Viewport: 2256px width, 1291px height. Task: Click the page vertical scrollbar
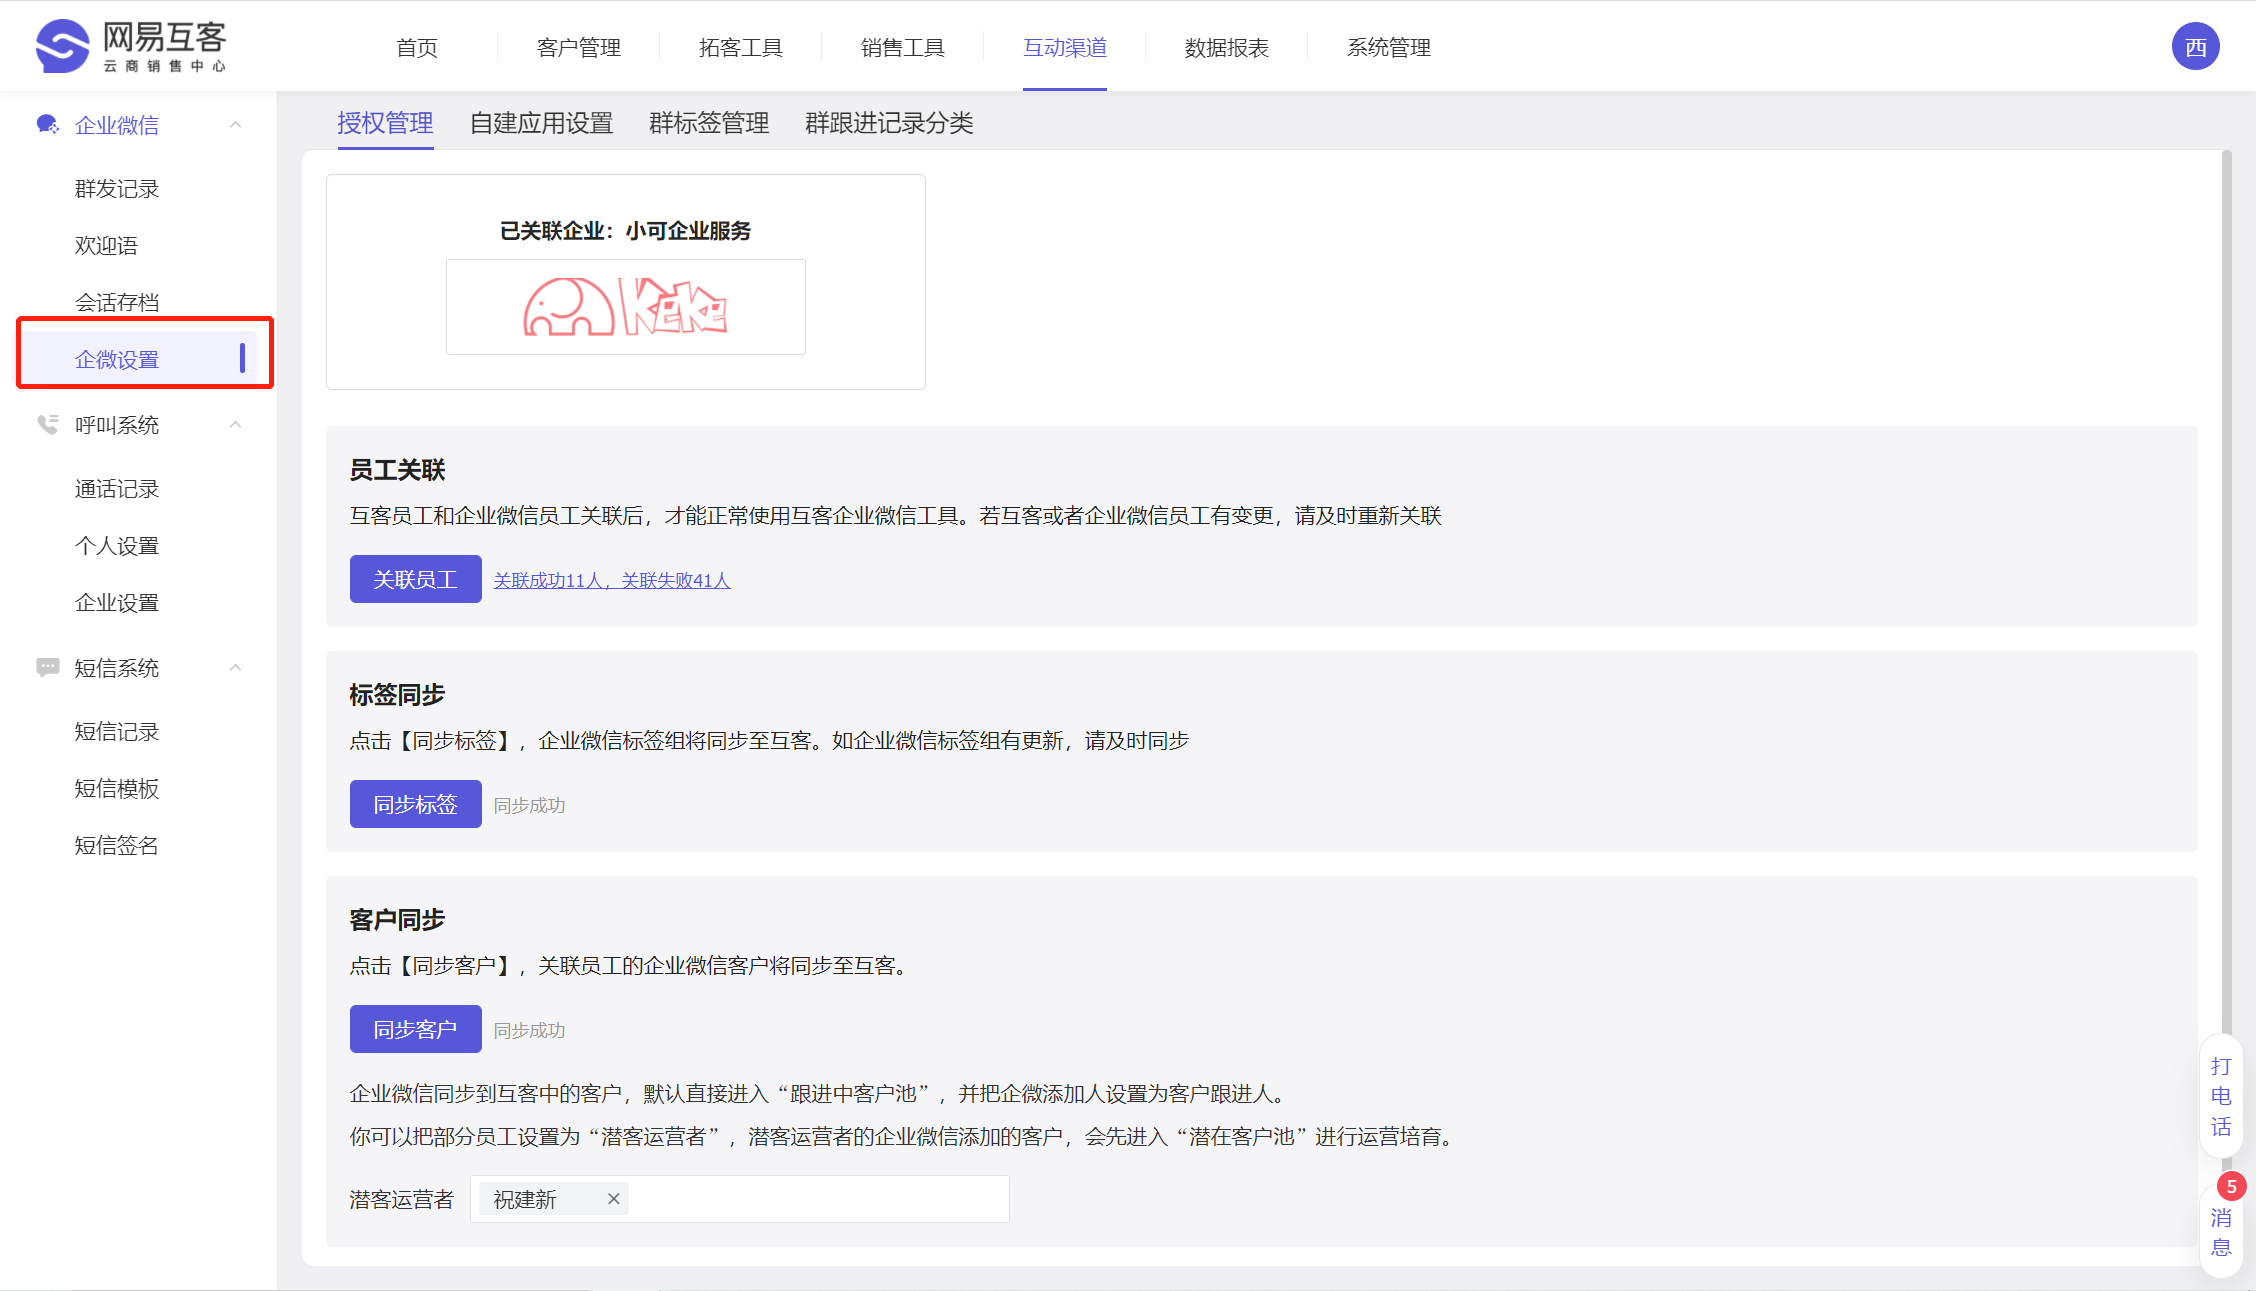2227,590
